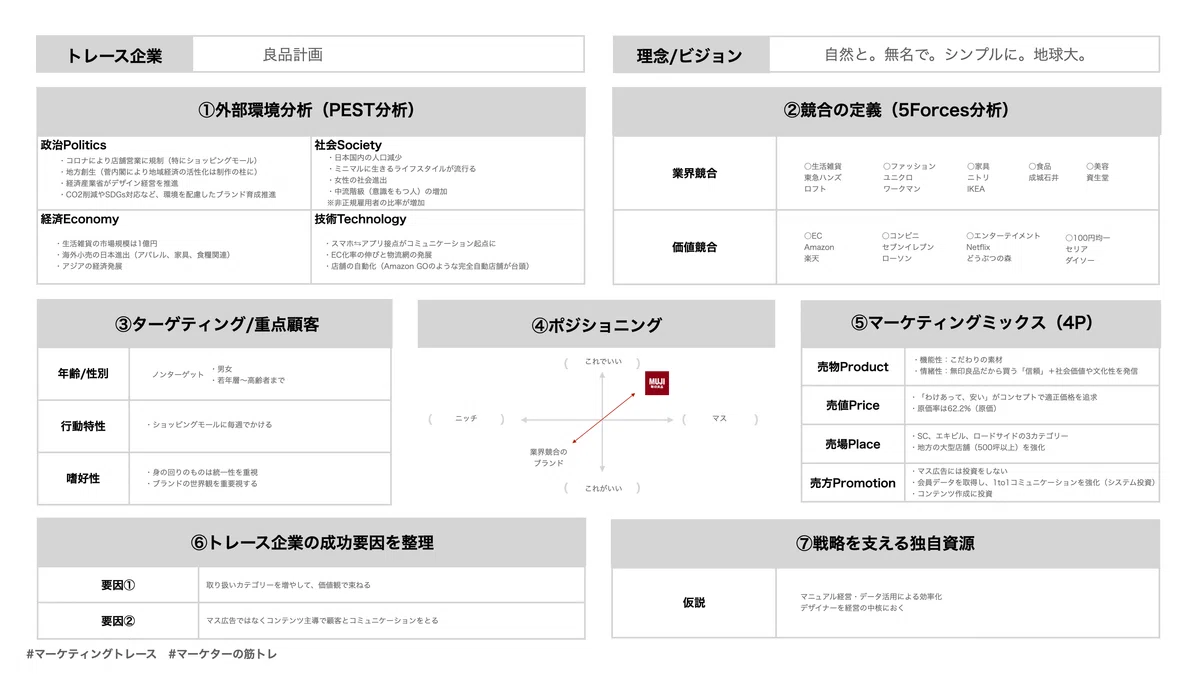Click competitor name ワークマン

tap(901, 188)
